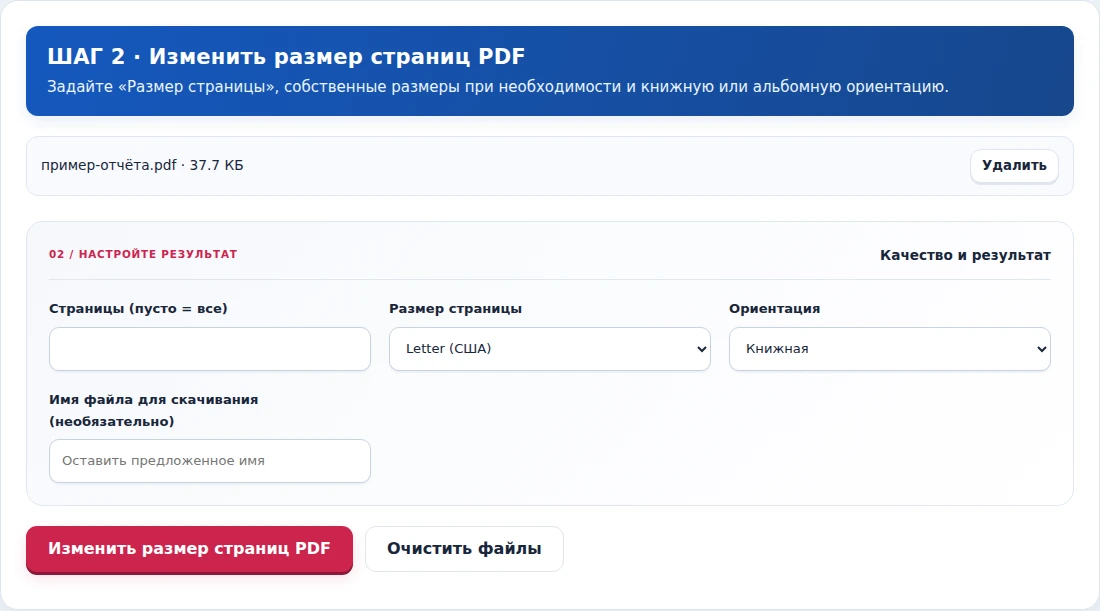Viewport: 1100px width, 611px height.
Task: Click the Очистить файлы button
Action: click(x=464, y=549)
